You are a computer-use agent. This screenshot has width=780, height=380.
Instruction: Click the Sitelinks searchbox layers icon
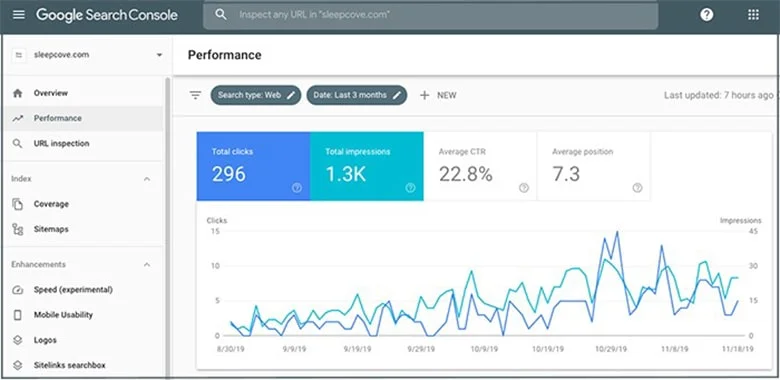click(x=18, y=366)
